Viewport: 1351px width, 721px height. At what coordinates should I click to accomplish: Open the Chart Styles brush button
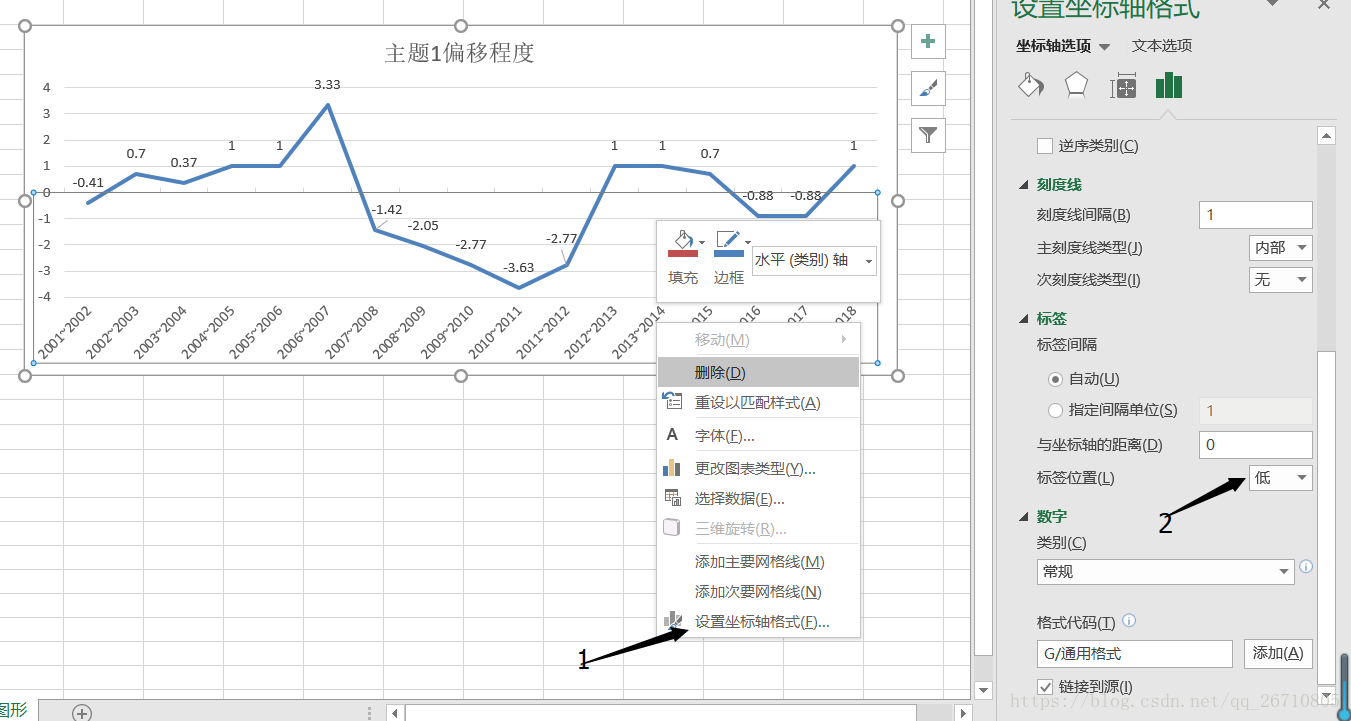[x=928, y=89]
